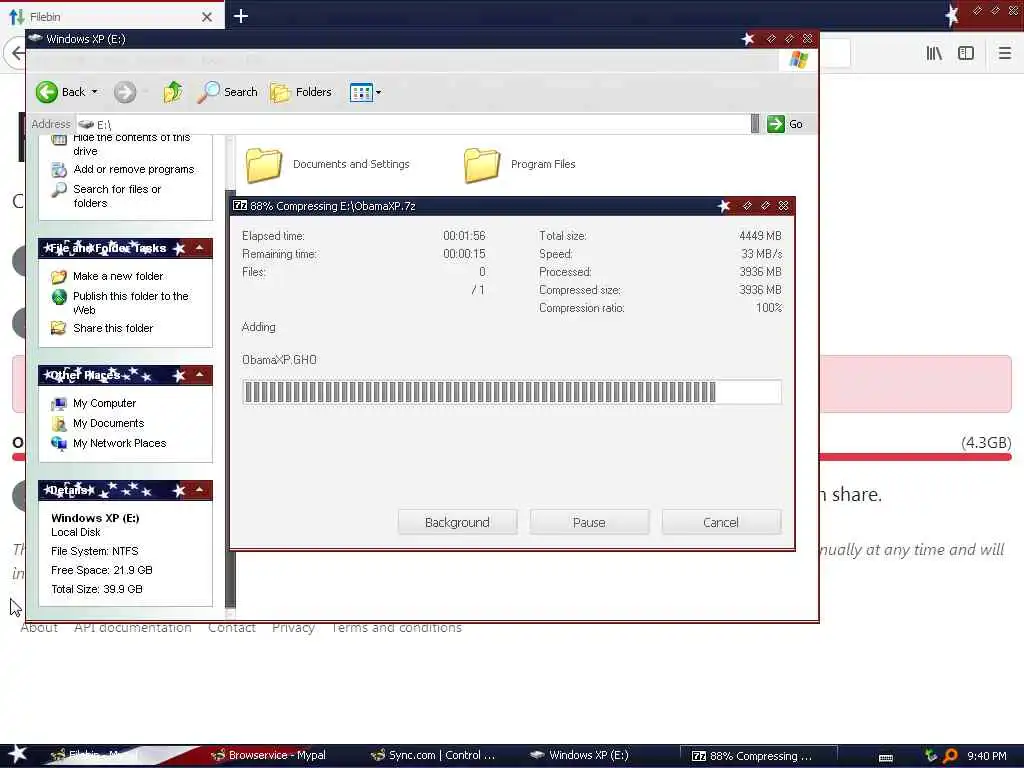1024x768 pixels.
Task: Click the E:\ address bar field
Action: pos(413,124)
